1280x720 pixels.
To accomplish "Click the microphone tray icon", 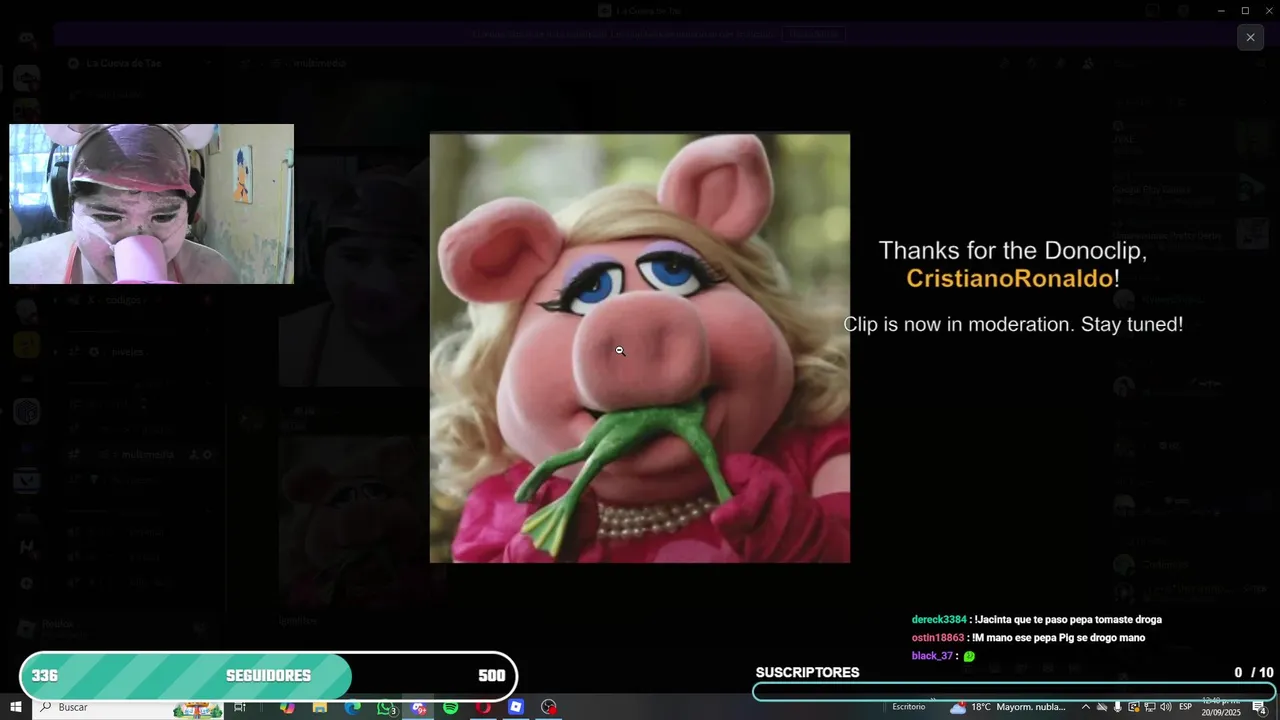I will click(x=1118, y=707).
